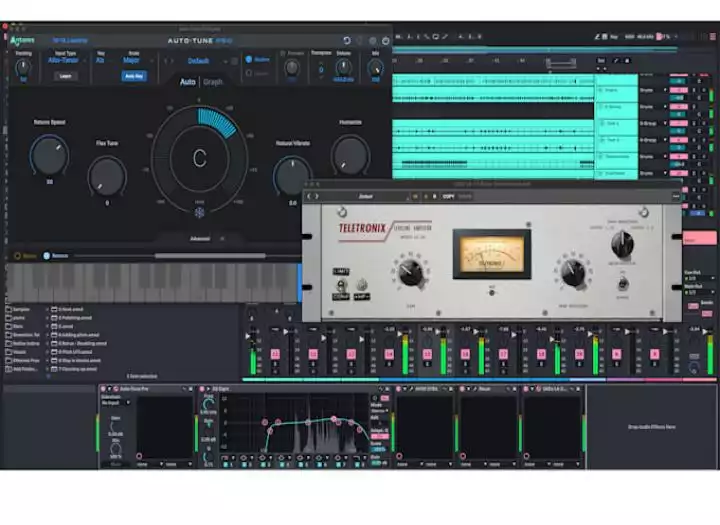Open the LA-2A preset name dropdown
The width and height of the screenshot is (720, 525).
366,197
